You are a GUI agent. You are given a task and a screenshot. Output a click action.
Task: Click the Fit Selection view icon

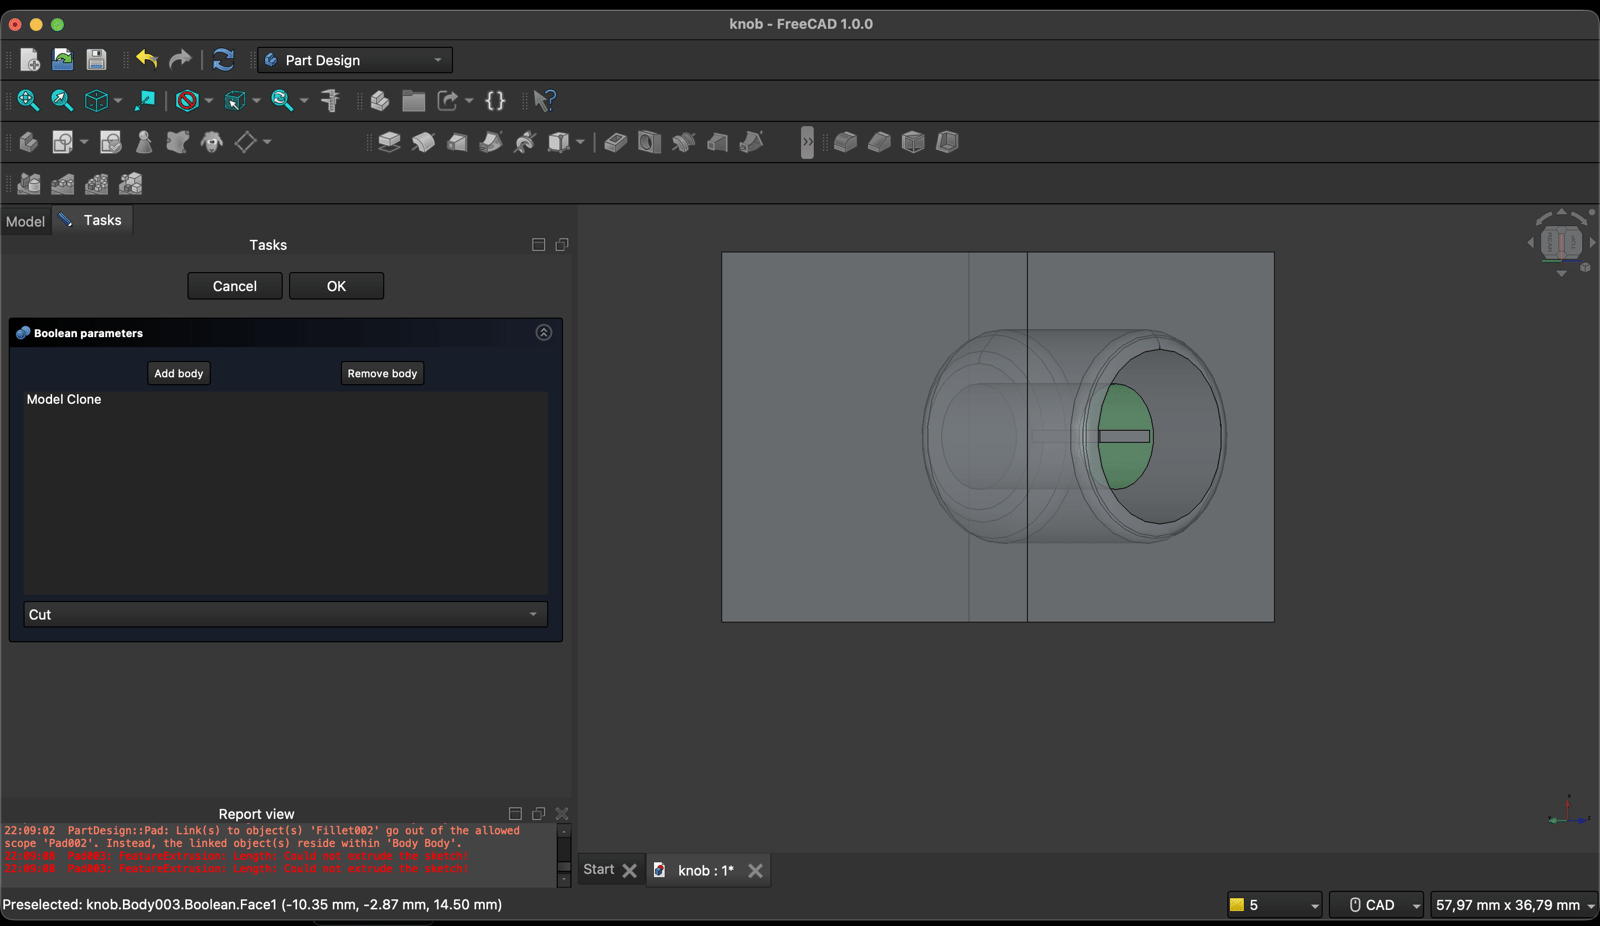tap(62, 100)
